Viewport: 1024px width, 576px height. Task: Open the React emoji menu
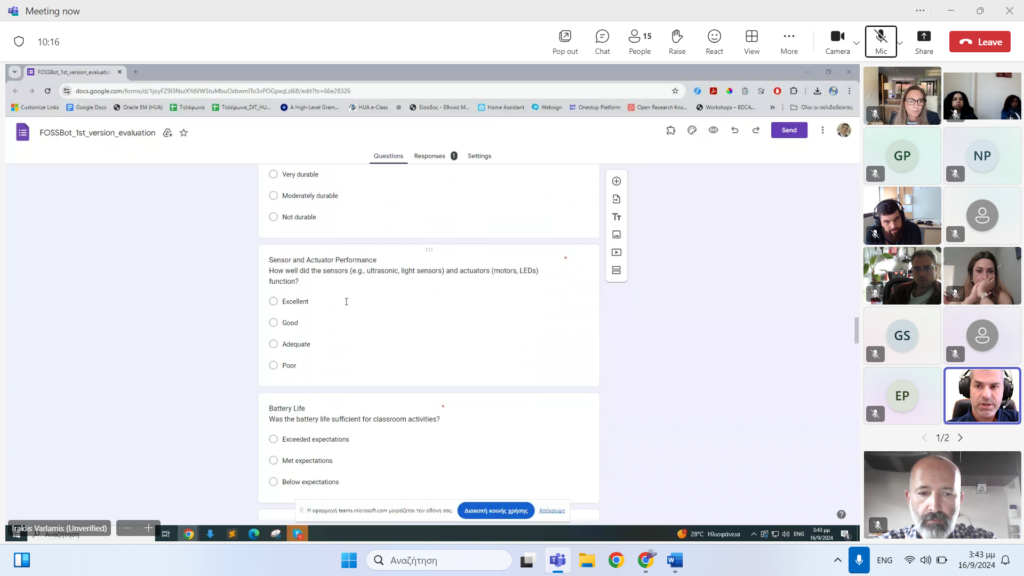[x=714, y=42]
